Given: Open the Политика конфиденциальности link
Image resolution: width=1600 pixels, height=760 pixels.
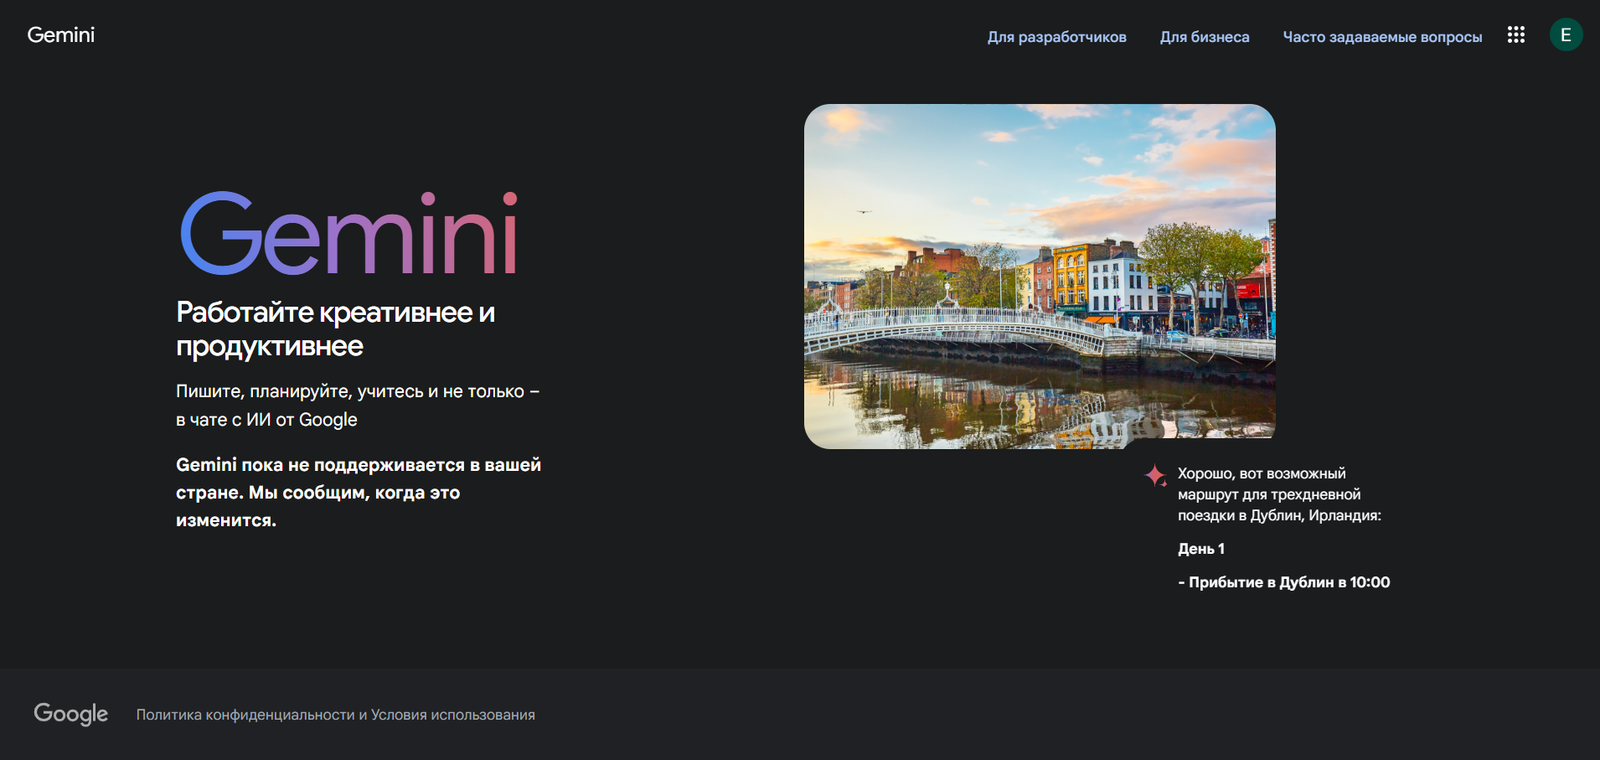Looking at the screenshot, I should [x=245, y=715].
